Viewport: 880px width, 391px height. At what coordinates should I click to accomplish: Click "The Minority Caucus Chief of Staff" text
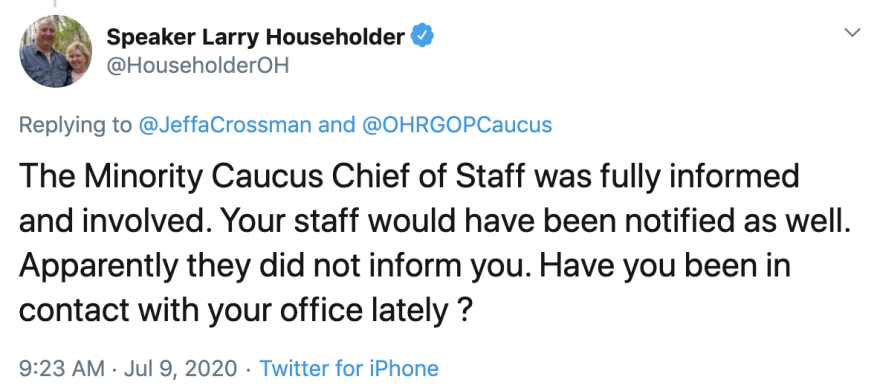tap(274, 177)
